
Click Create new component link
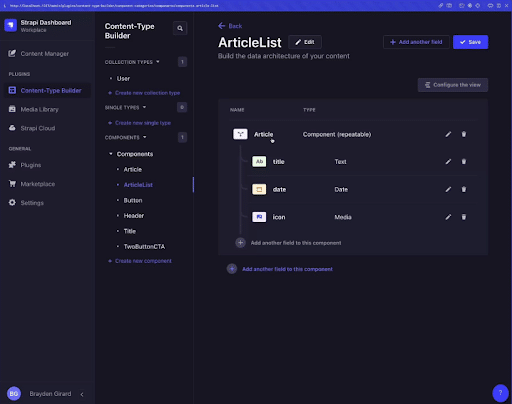(x=140, y=261)
